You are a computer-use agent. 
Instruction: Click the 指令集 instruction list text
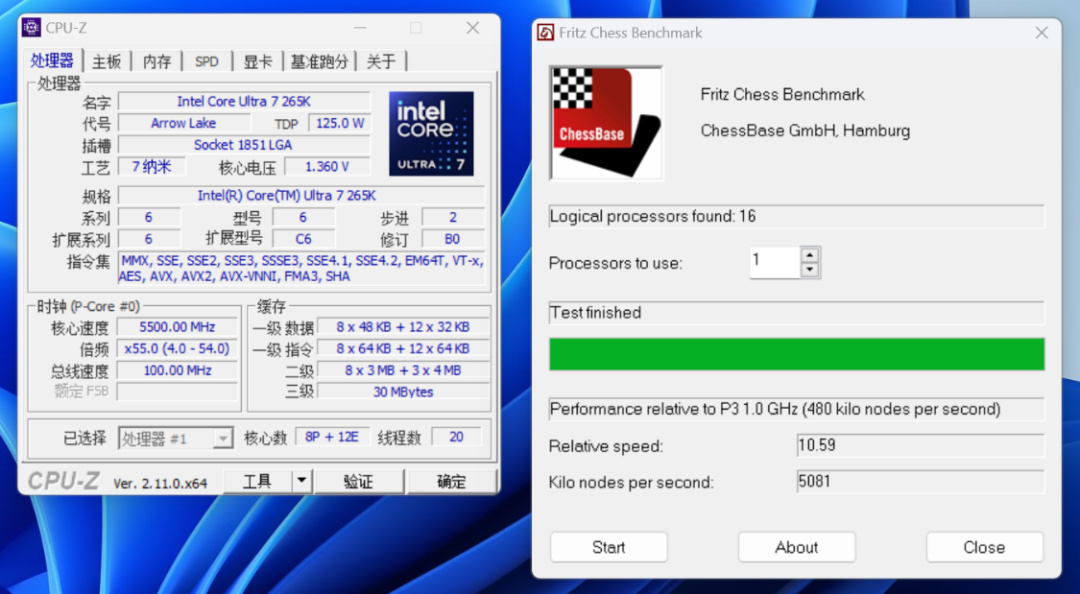pyautogui.click(x=302, y=268)
